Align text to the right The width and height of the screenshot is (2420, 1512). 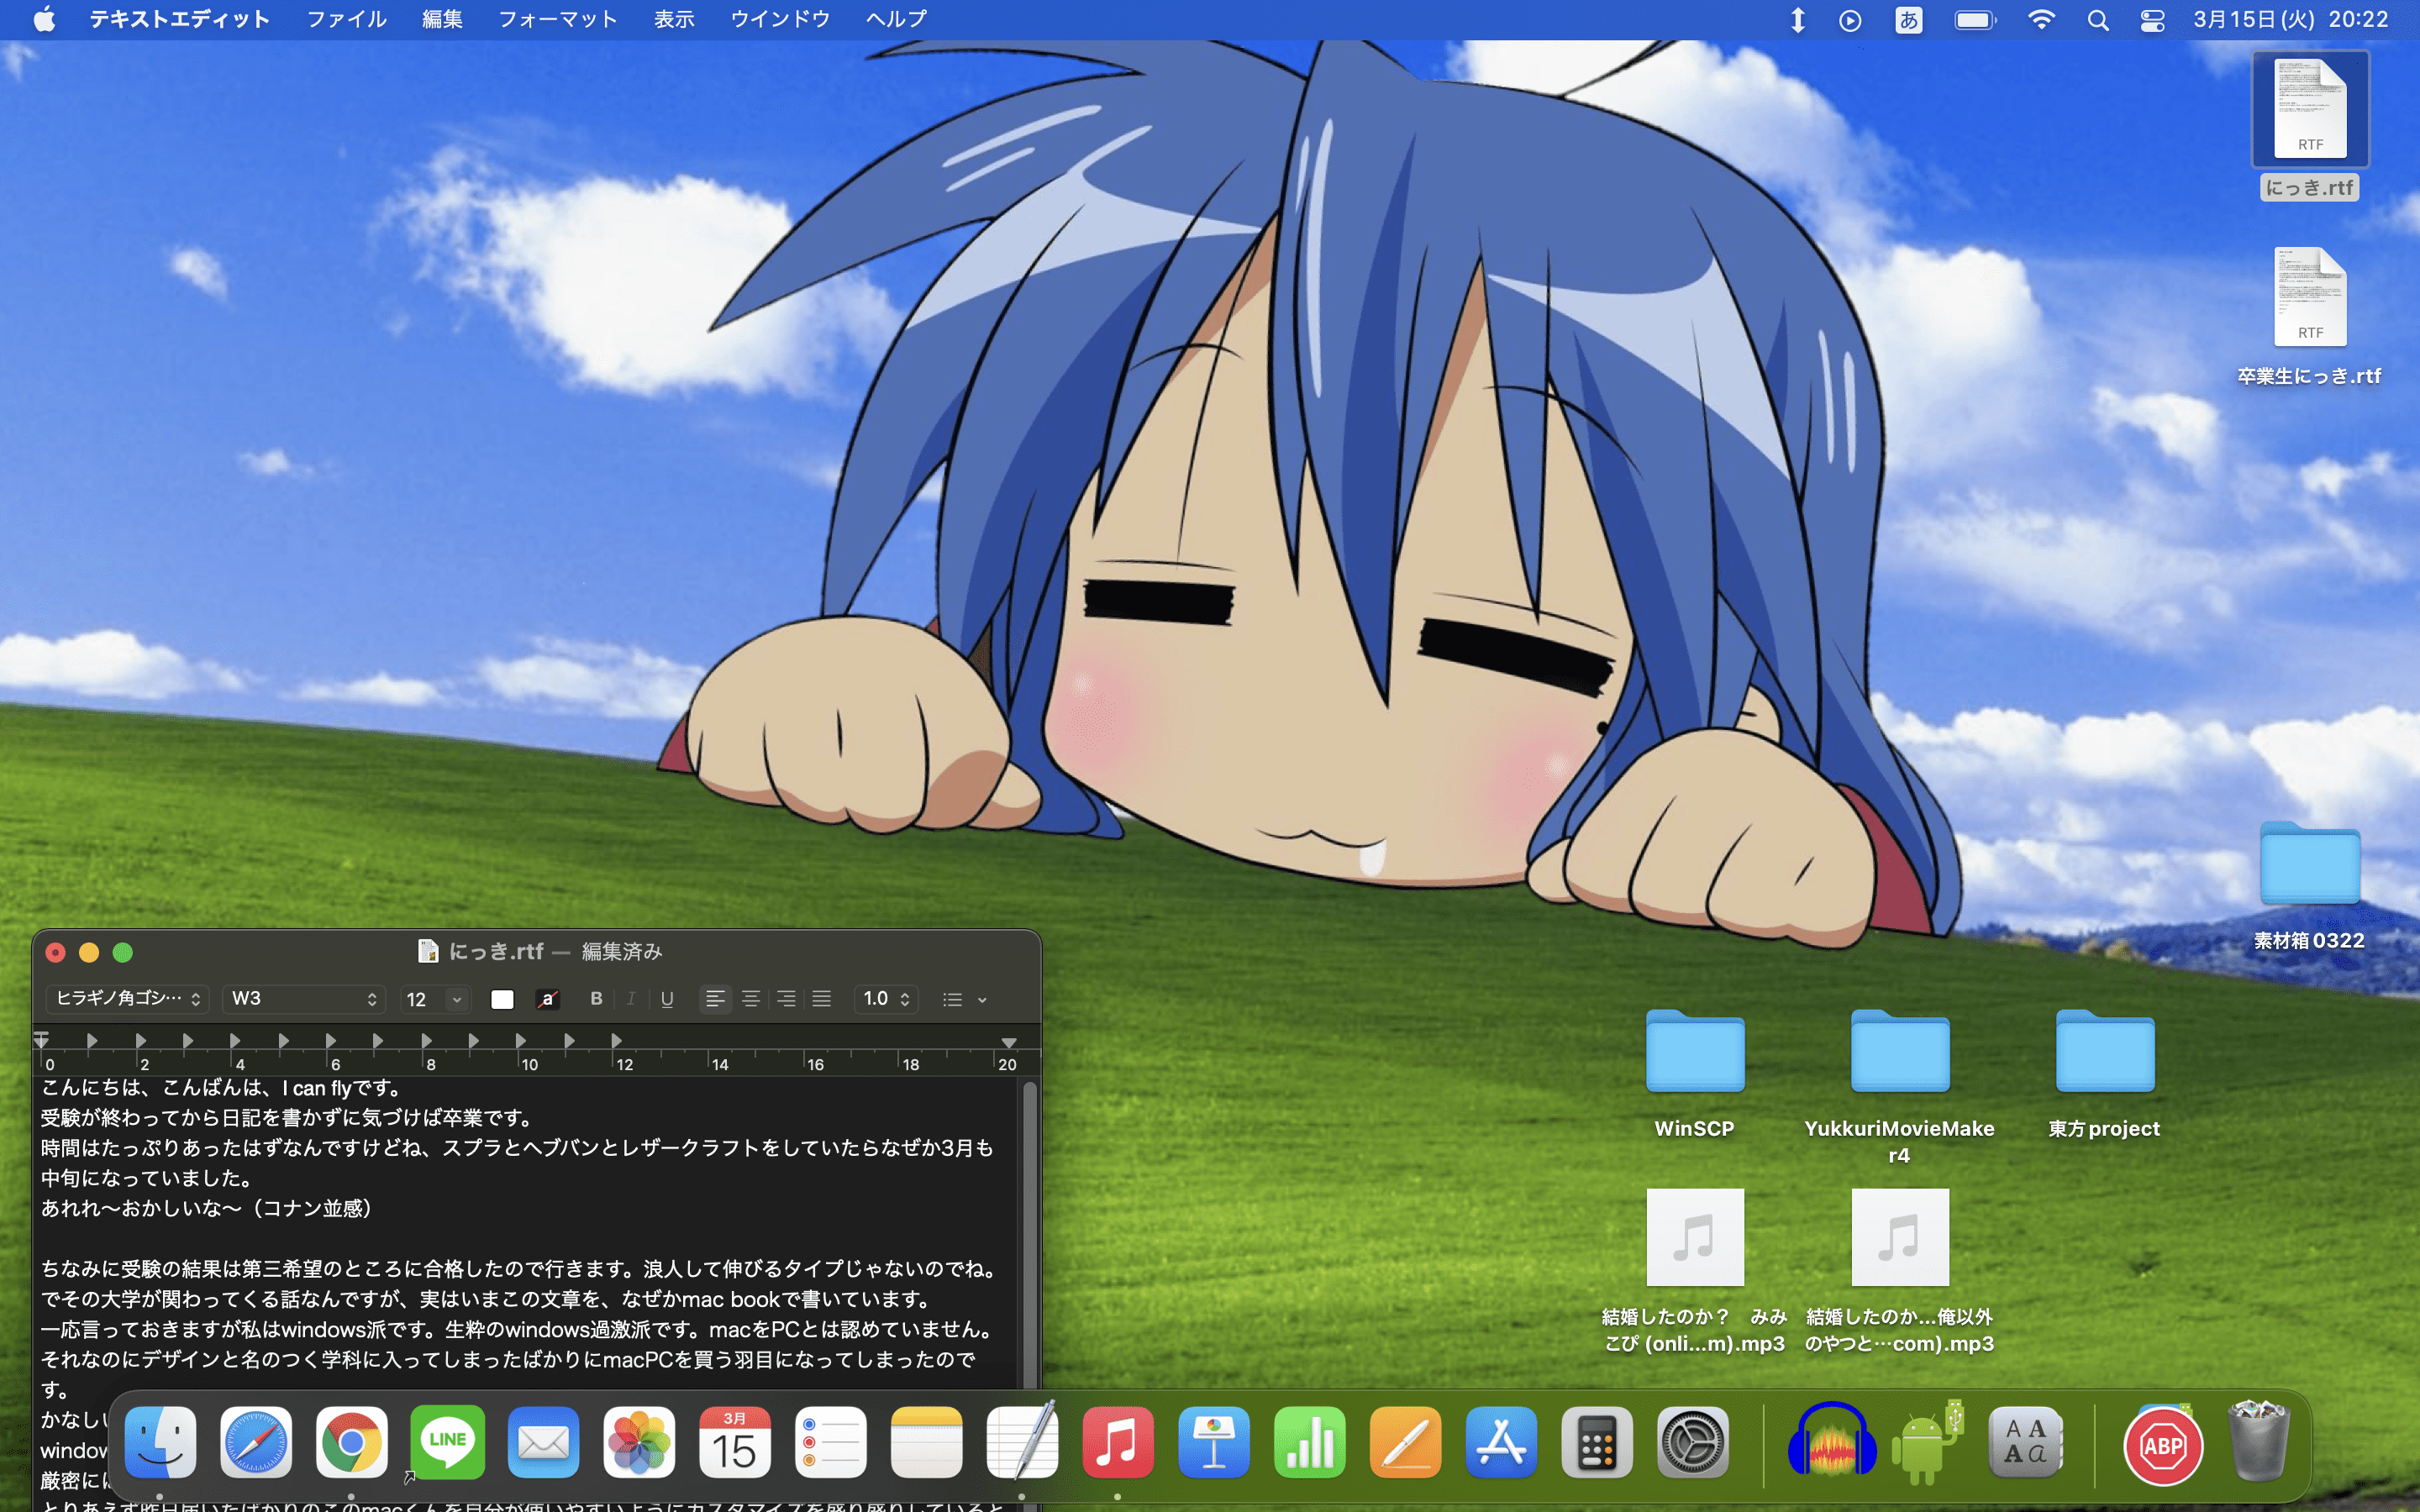click(x=786, y=999)
